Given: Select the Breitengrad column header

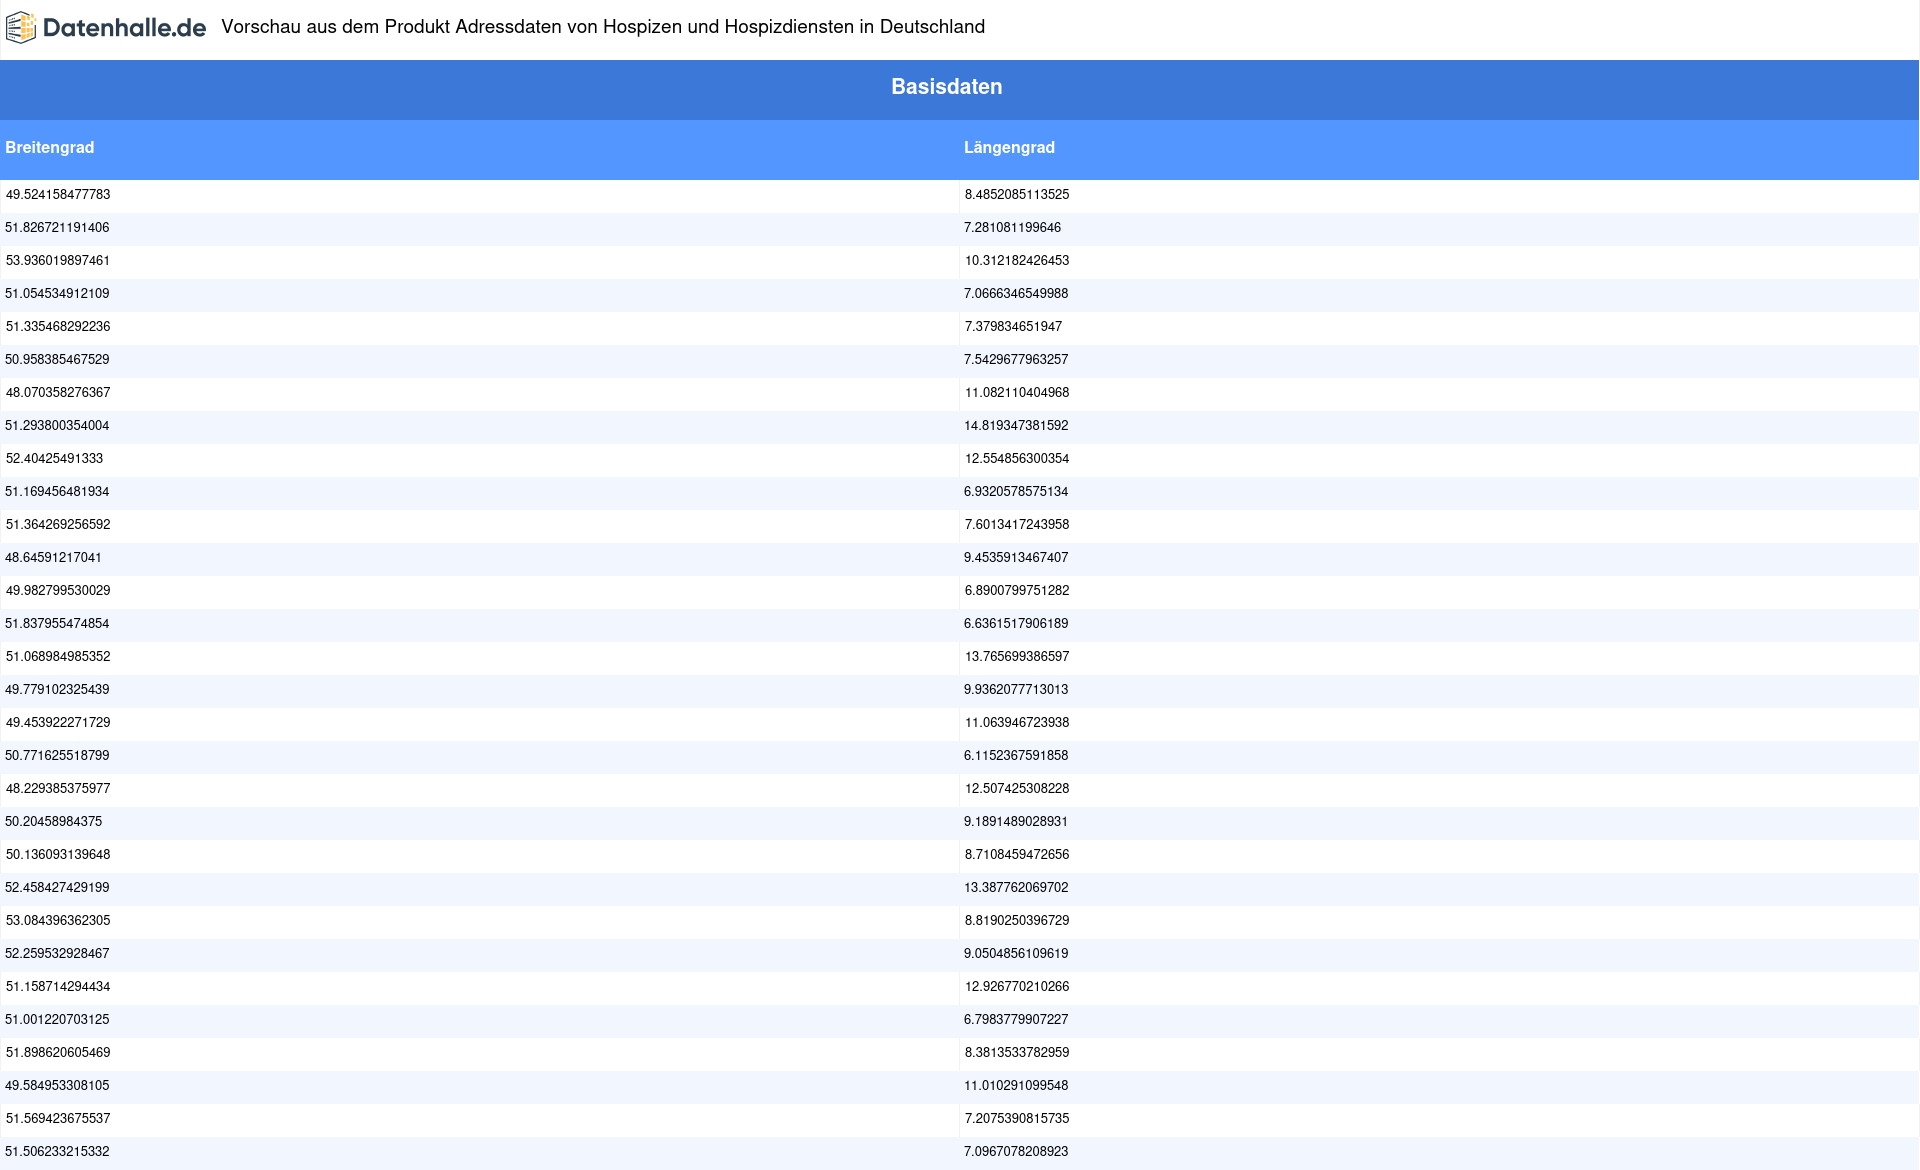Looking at the screenshot, I should 50,148.
